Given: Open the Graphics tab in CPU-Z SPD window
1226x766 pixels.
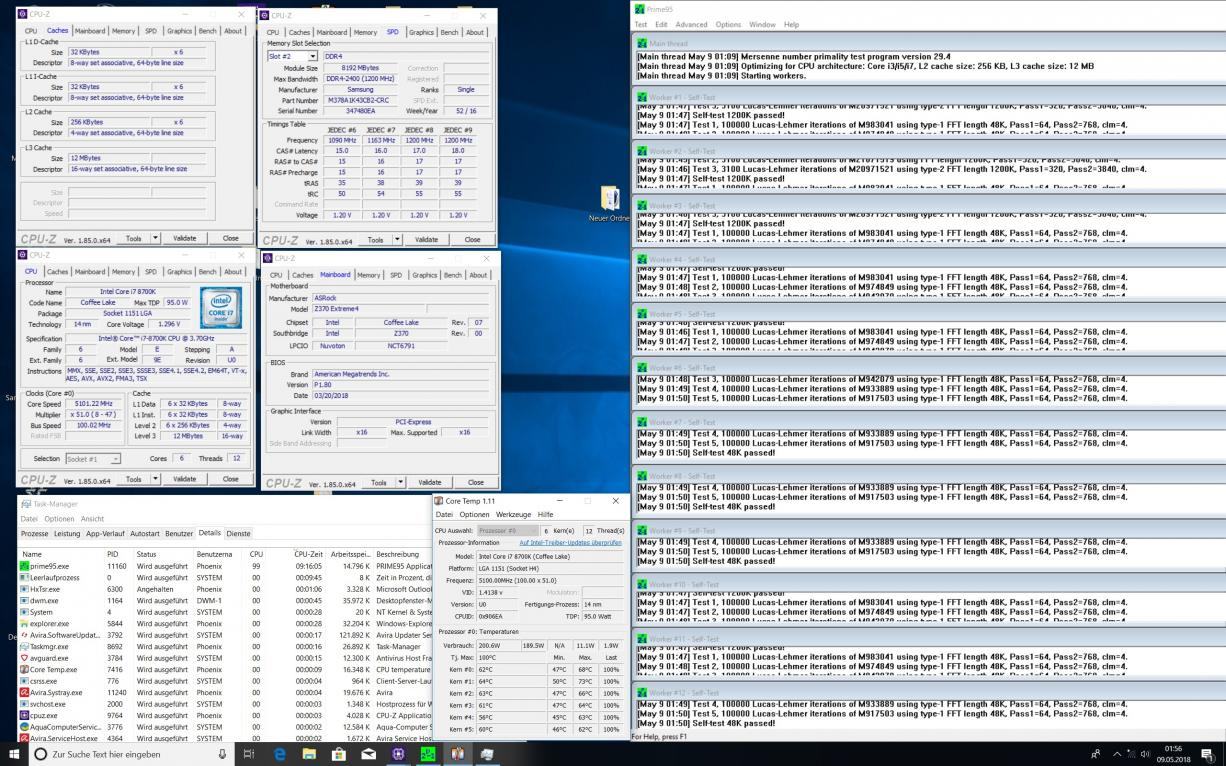Looking at the screenshot, I should click(x=421, y=32).
